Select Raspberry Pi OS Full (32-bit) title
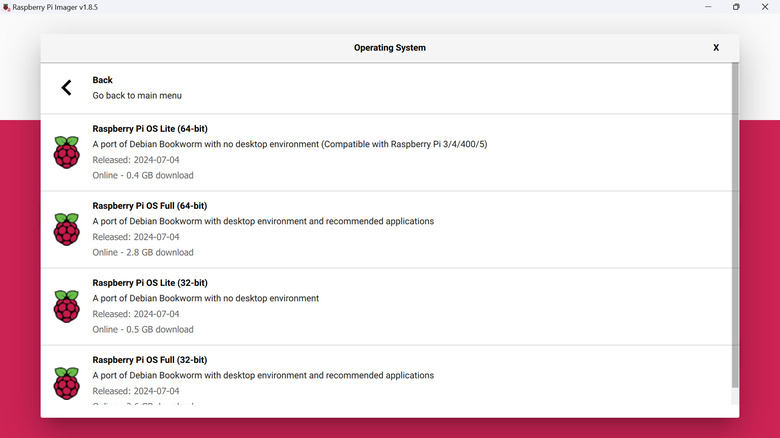The image size is (780, 438). (x=149, y=360)
